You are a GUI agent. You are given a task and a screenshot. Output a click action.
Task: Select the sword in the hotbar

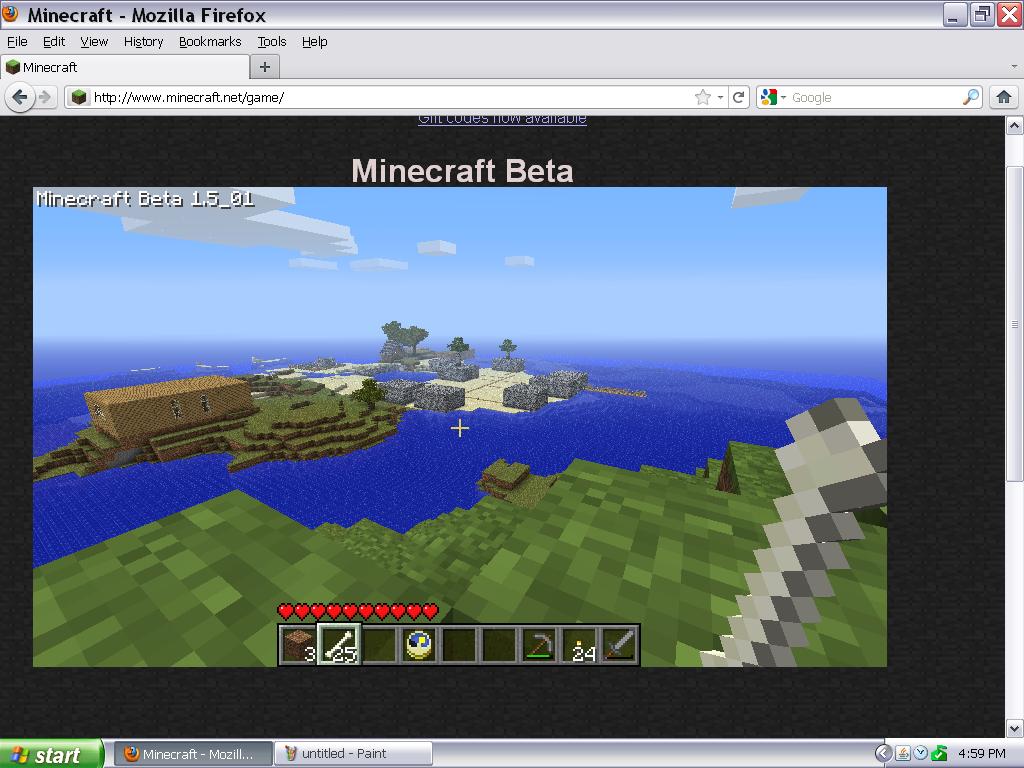619,645
